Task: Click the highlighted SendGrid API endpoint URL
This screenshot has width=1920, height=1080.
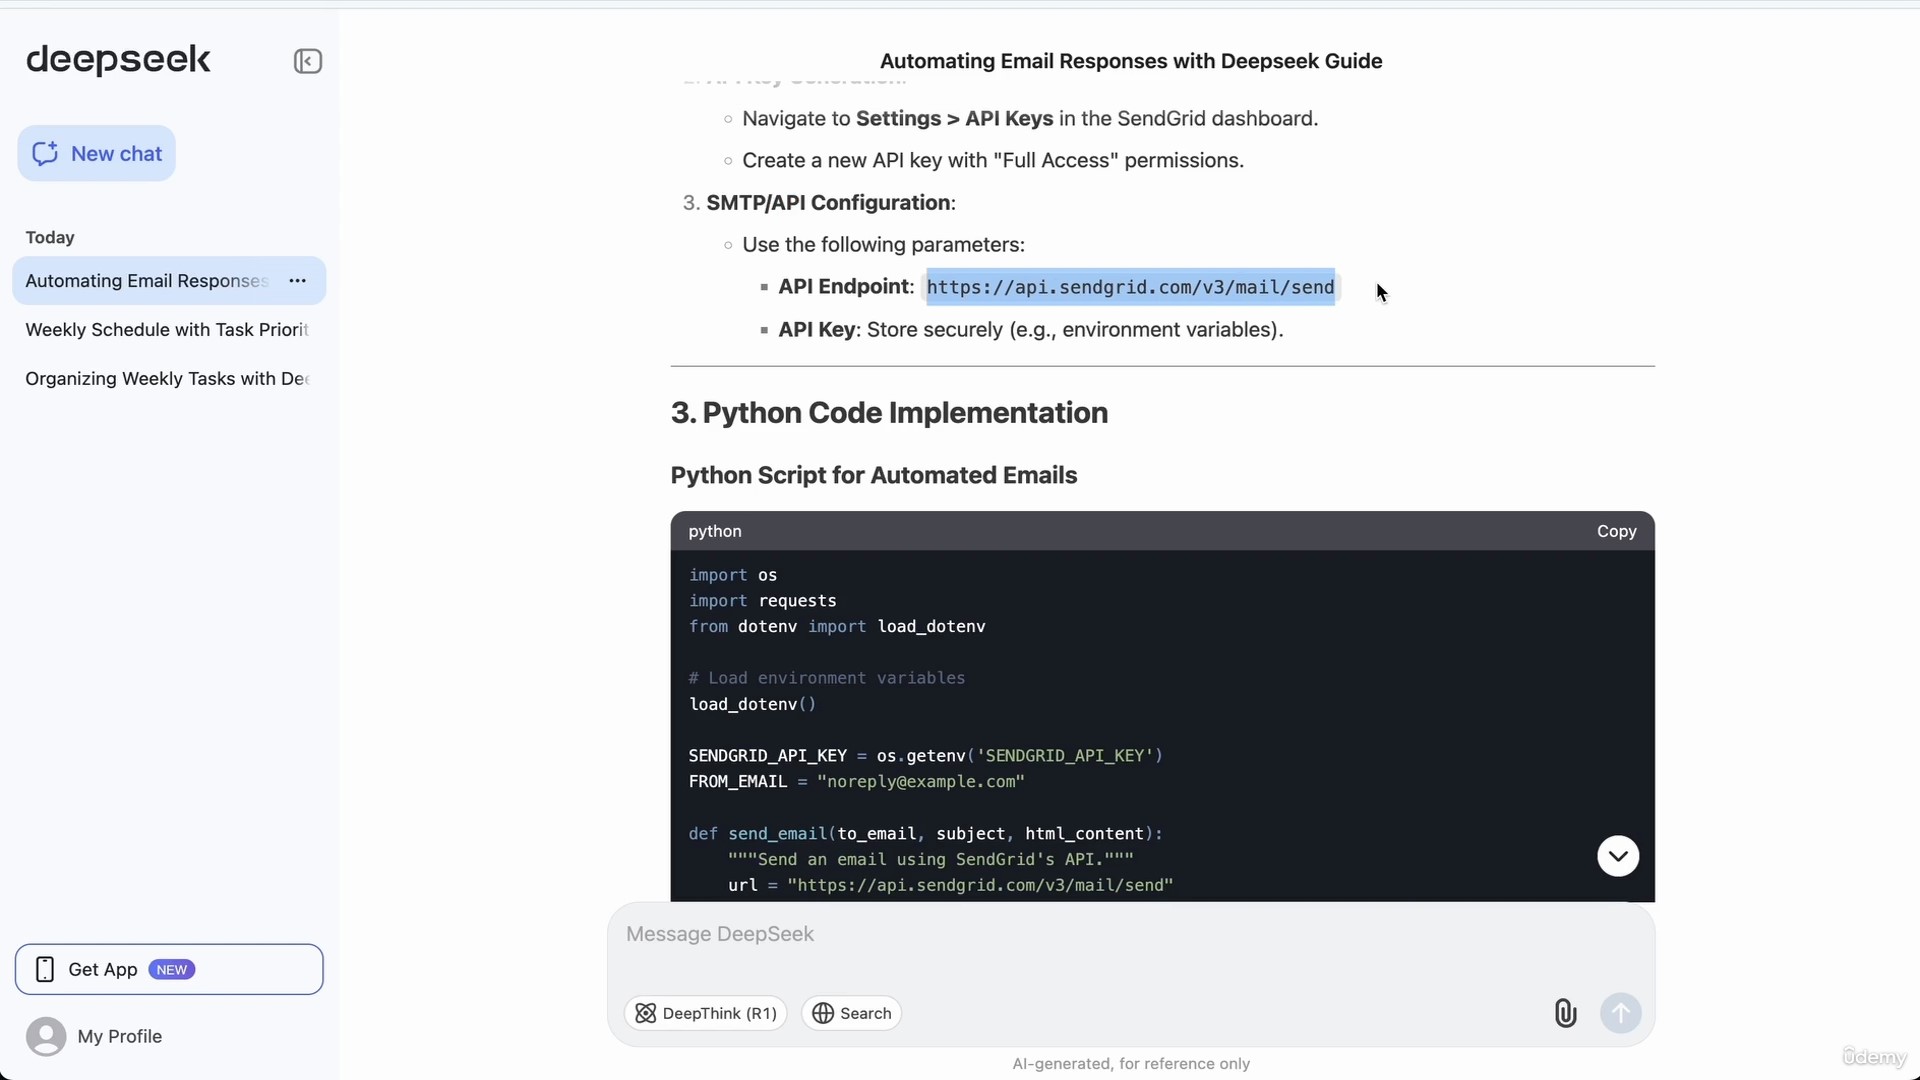Action: [x=1130, y=287]
